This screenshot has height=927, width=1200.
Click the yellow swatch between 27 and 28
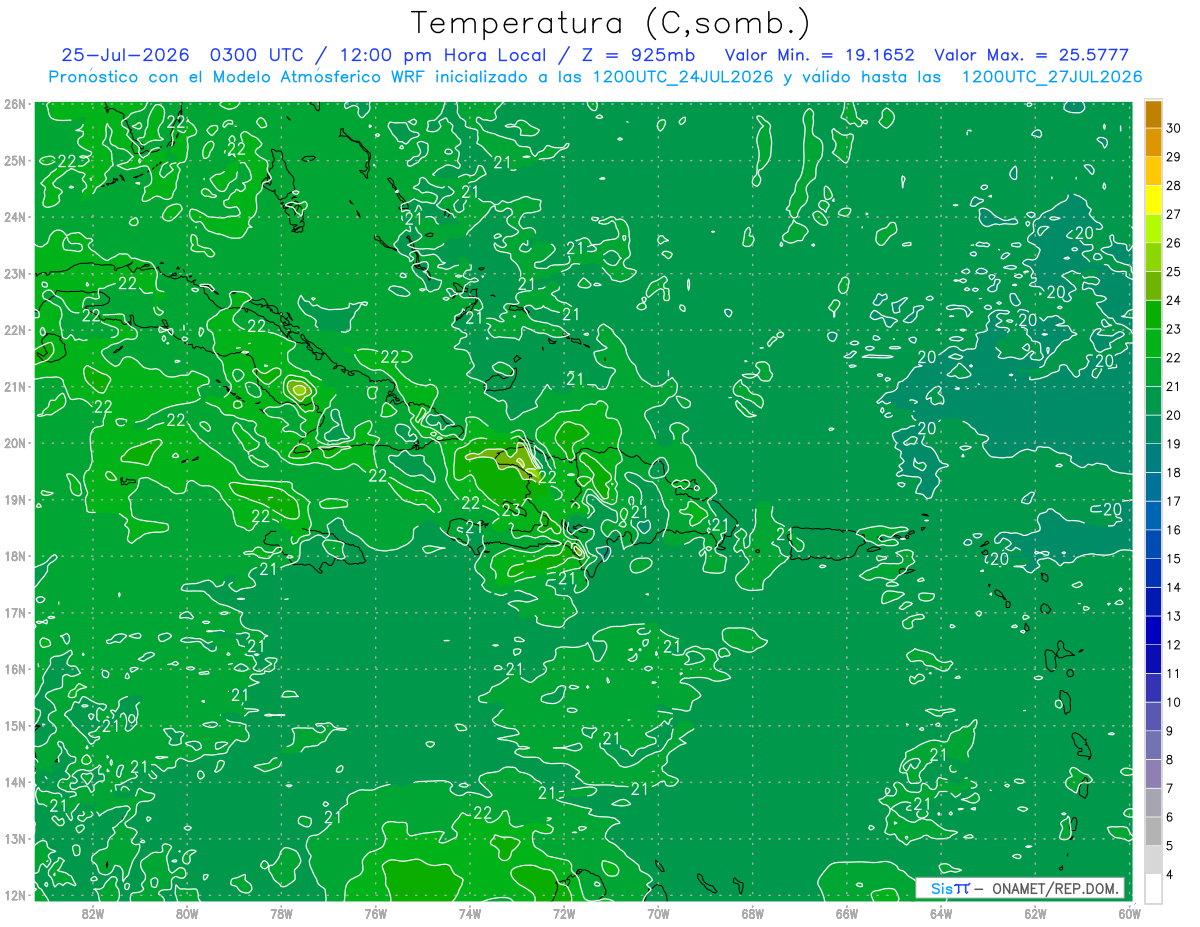click(x=1153, y=200)
